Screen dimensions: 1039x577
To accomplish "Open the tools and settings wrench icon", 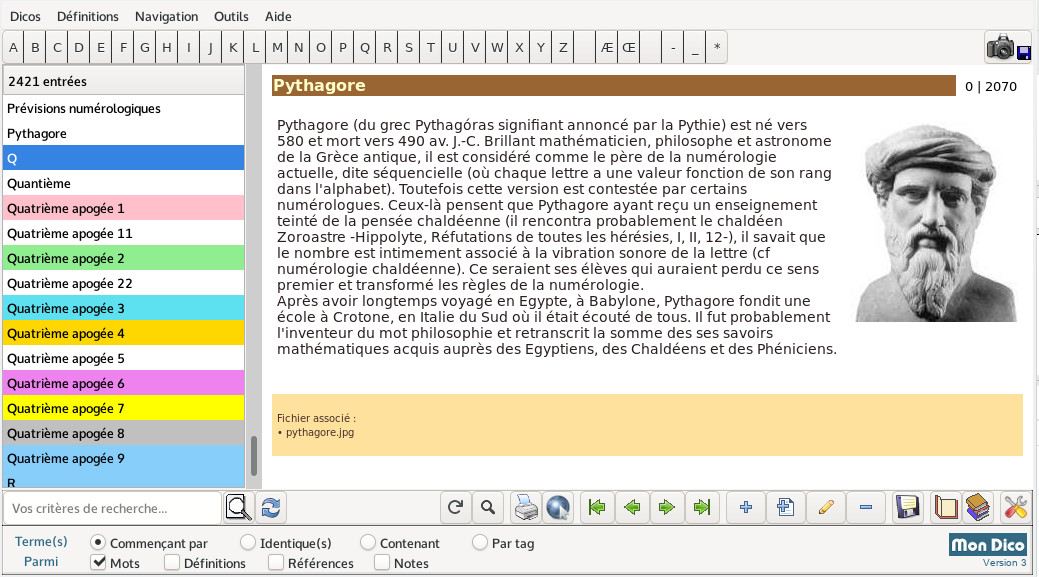I will coord(1015,508).
